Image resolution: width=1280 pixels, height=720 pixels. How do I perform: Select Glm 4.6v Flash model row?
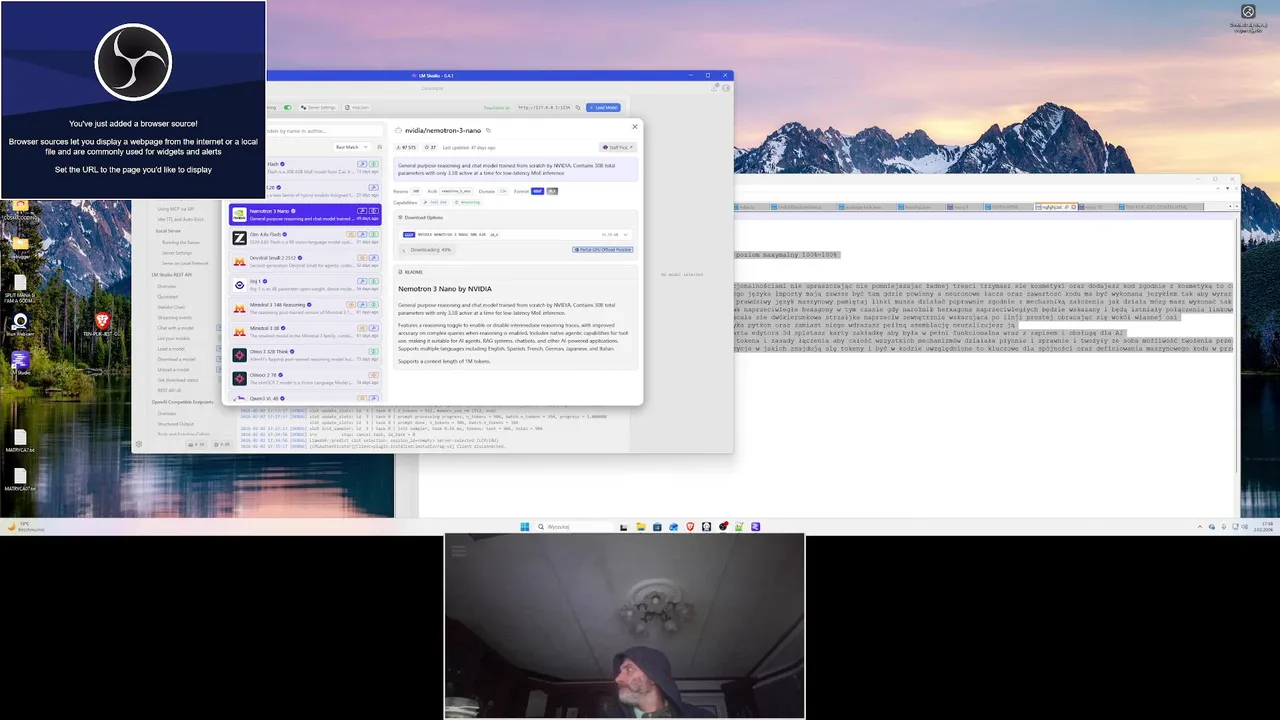(x=305, y=238)
